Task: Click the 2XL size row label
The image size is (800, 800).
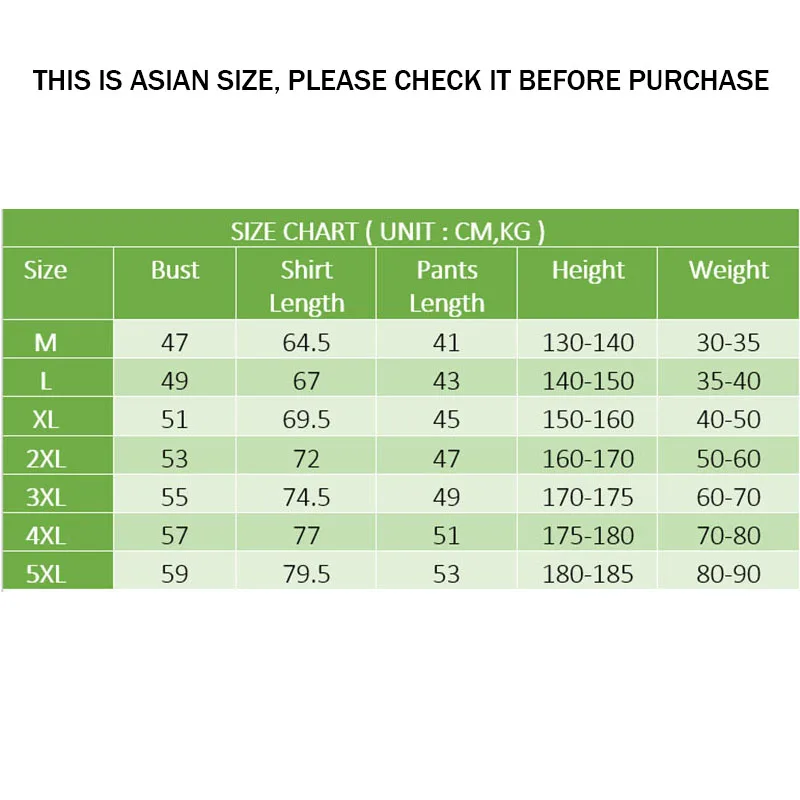Action: tap(46, 459)
